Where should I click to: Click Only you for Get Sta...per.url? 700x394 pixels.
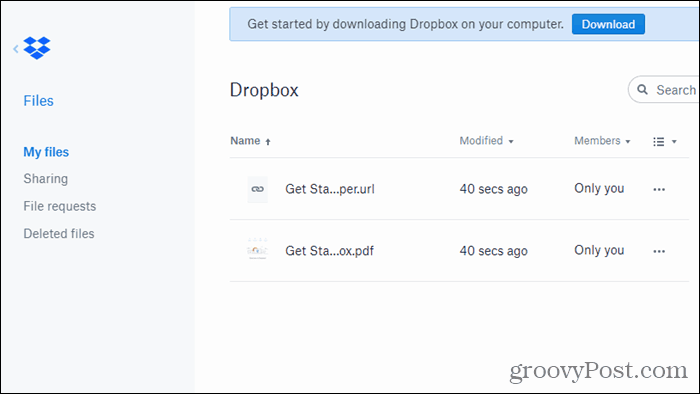pos(599,189)
